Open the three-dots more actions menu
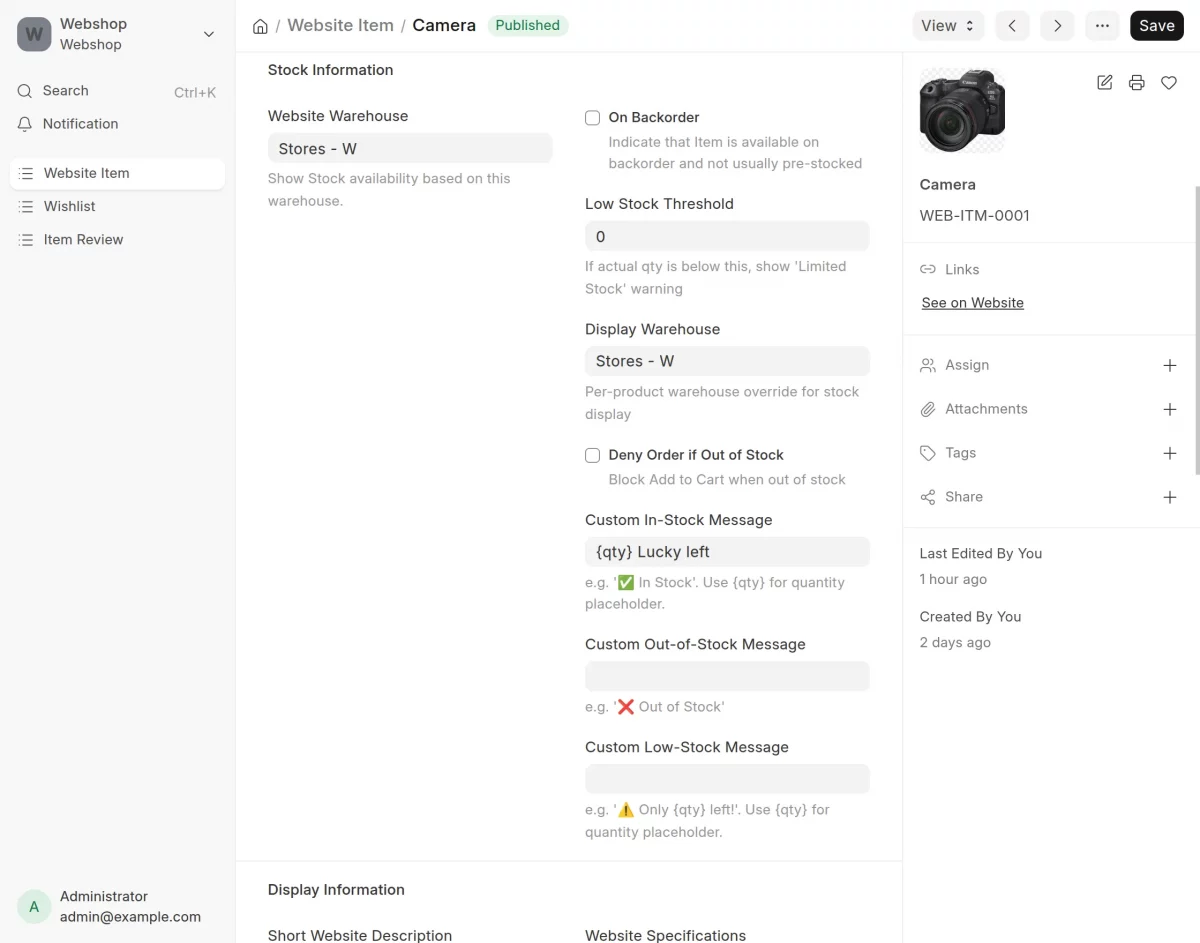 pyautogui.click(x=1102, y=26)
